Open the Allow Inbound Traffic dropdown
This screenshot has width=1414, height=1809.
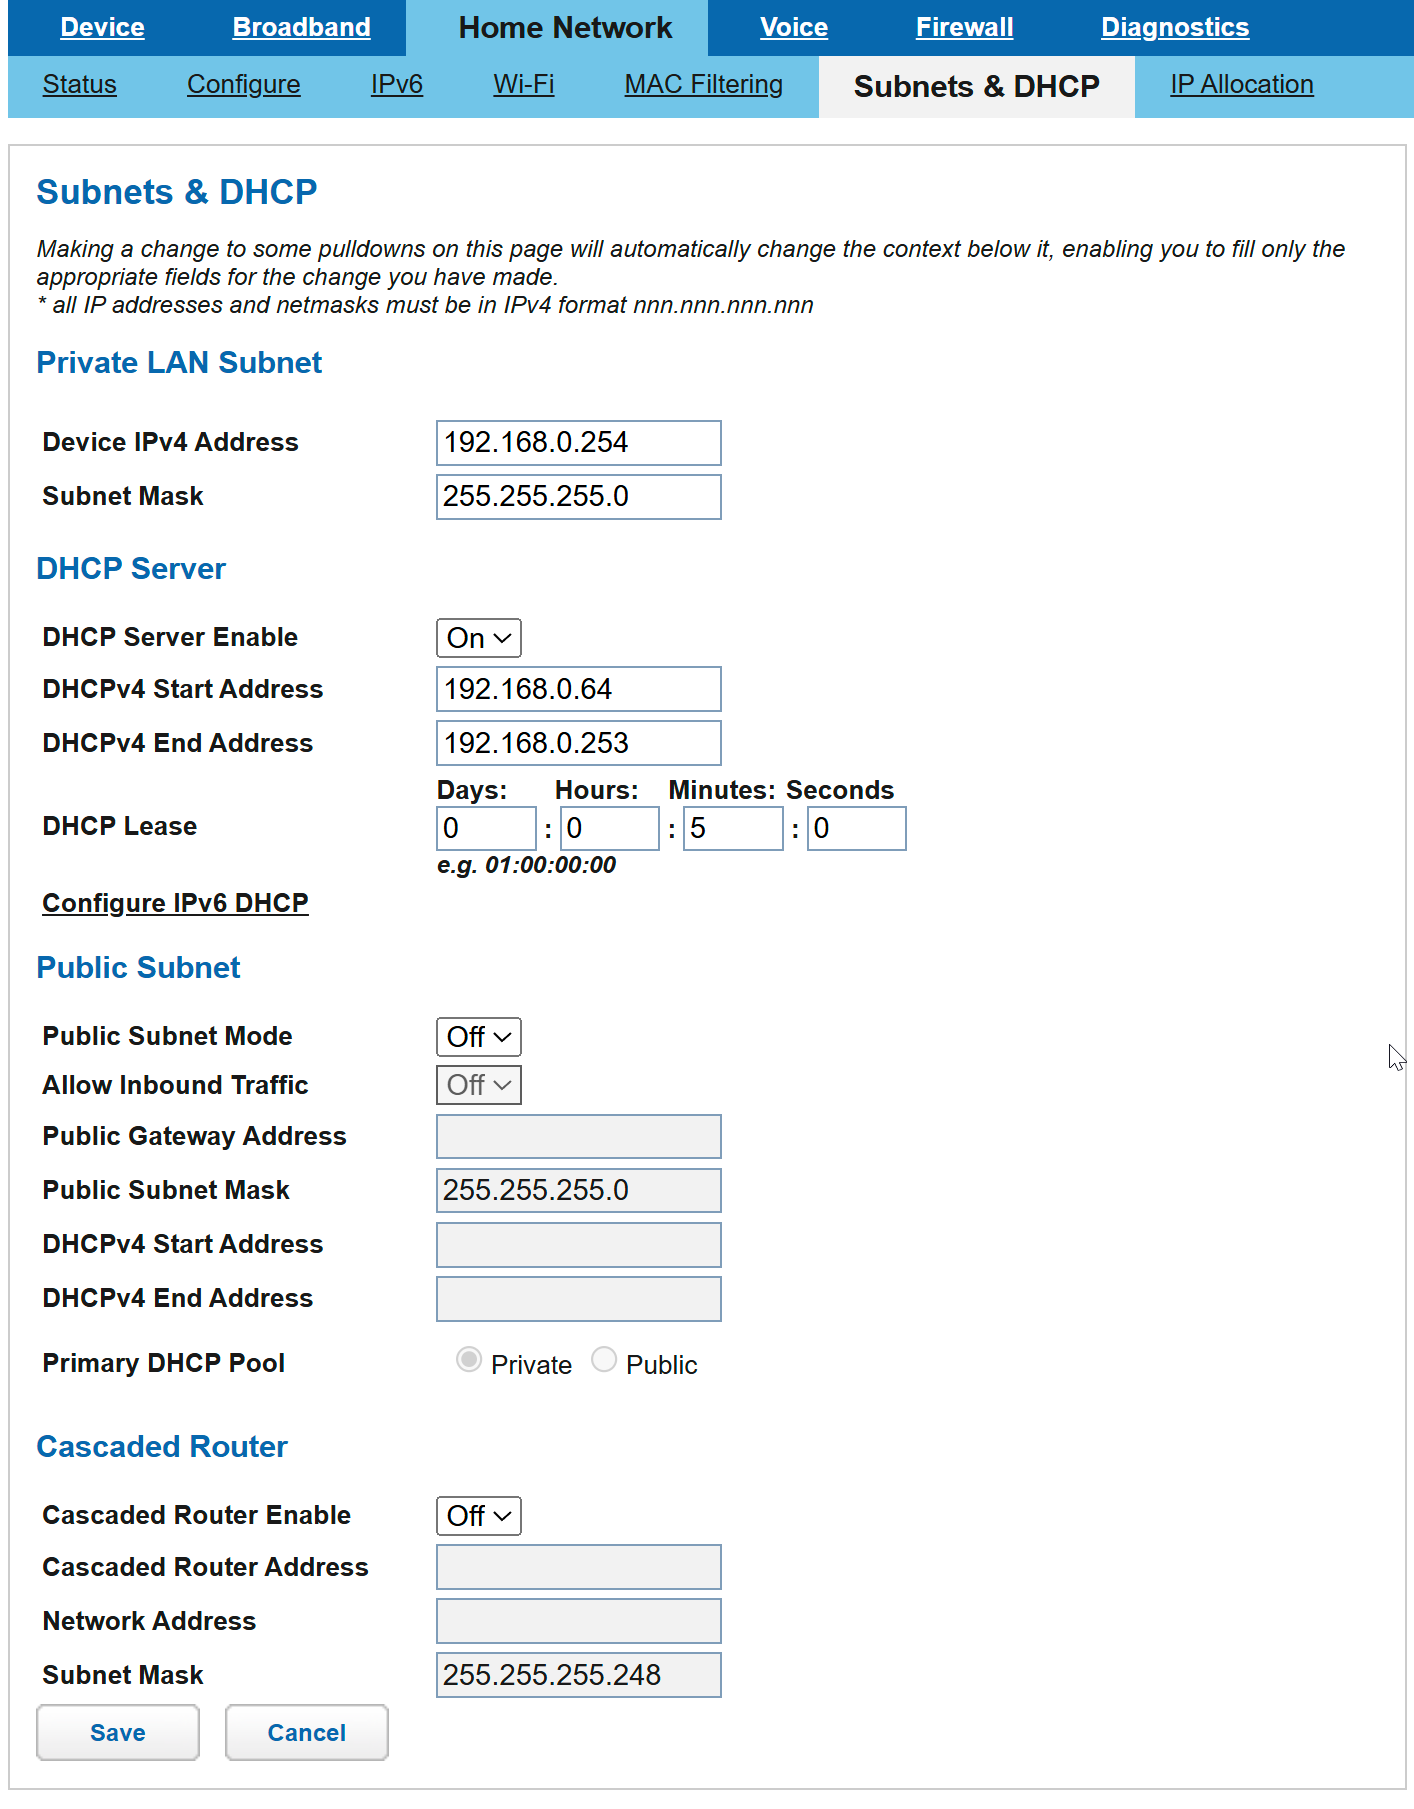point(478,1085)
